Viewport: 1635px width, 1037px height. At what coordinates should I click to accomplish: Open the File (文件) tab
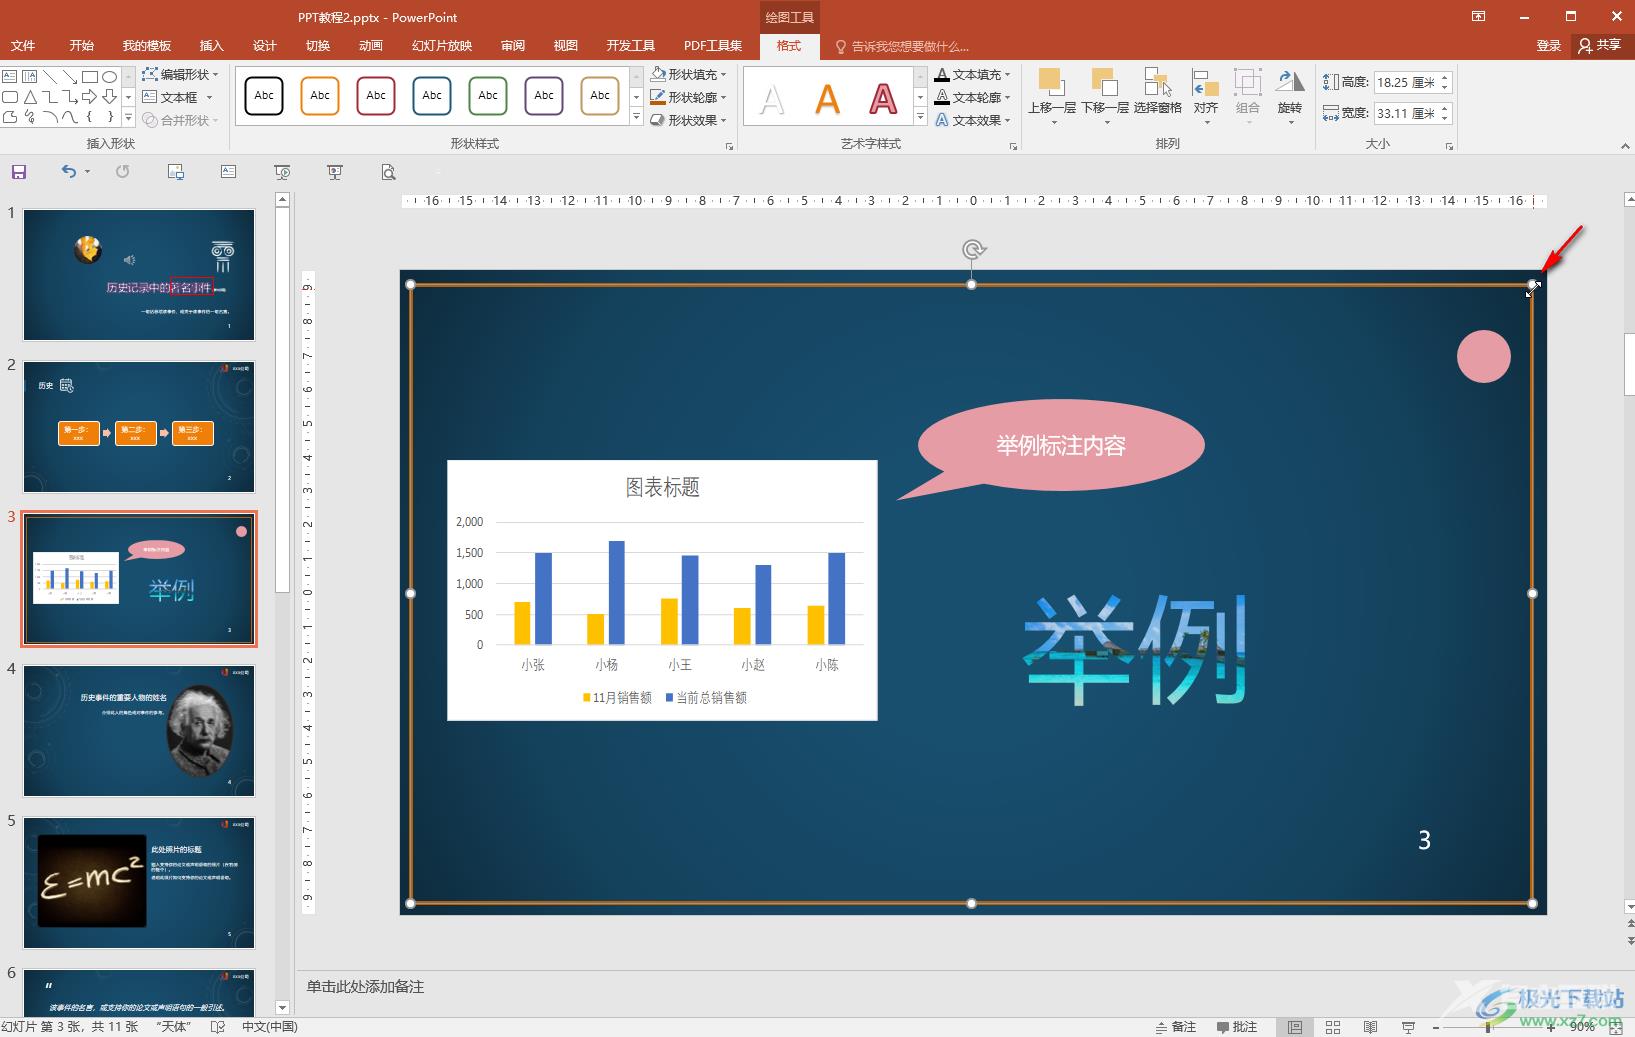(23, 46)
